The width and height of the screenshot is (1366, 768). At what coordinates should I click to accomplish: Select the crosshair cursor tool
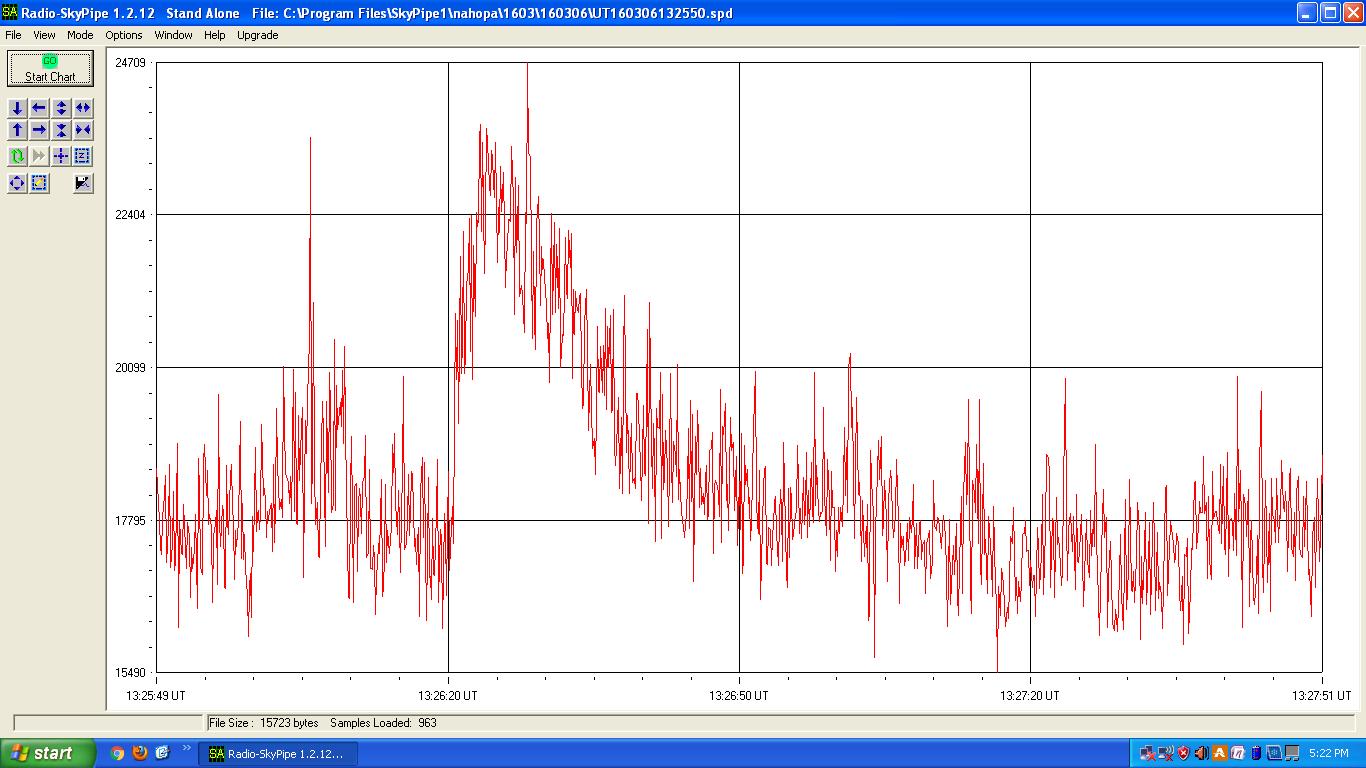coord(61,156)
